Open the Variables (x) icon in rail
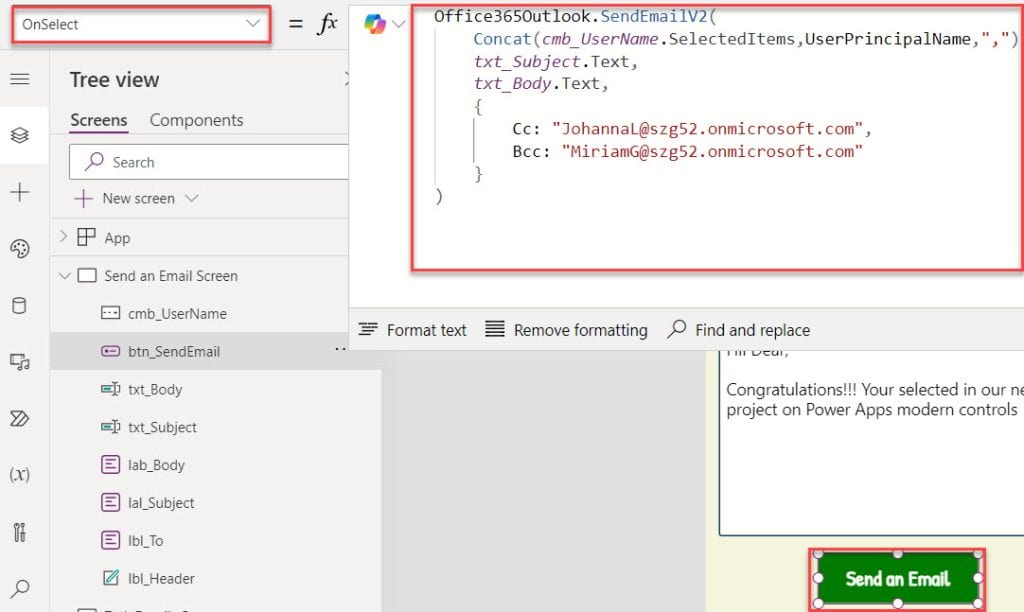Screen dimensions: 1024x612 coord(20,474)
